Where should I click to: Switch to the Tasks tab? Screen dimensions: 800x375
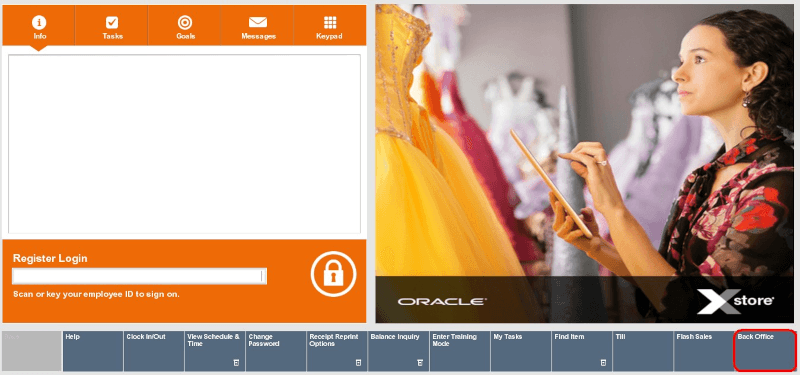coord(112,26)
